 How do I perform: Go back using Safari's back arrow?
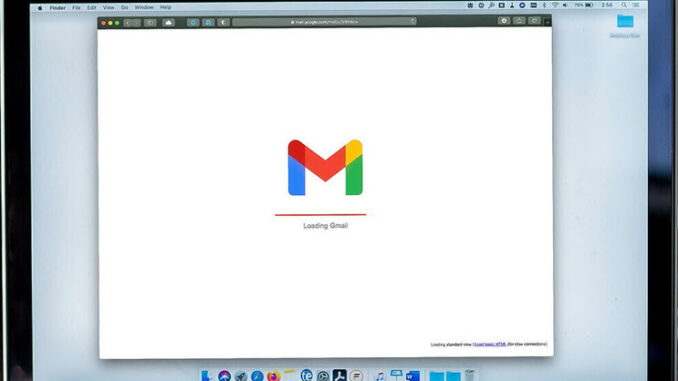coord(128,22)
